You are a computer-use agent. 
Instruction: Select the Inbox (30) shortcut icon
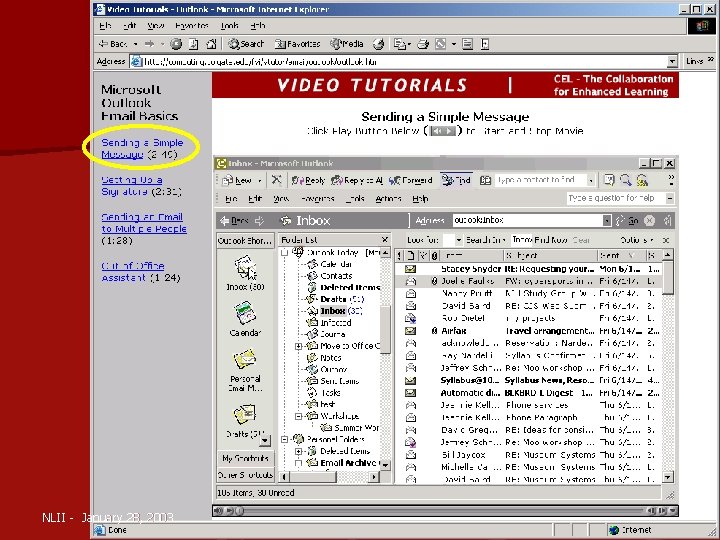click(245, 274)
